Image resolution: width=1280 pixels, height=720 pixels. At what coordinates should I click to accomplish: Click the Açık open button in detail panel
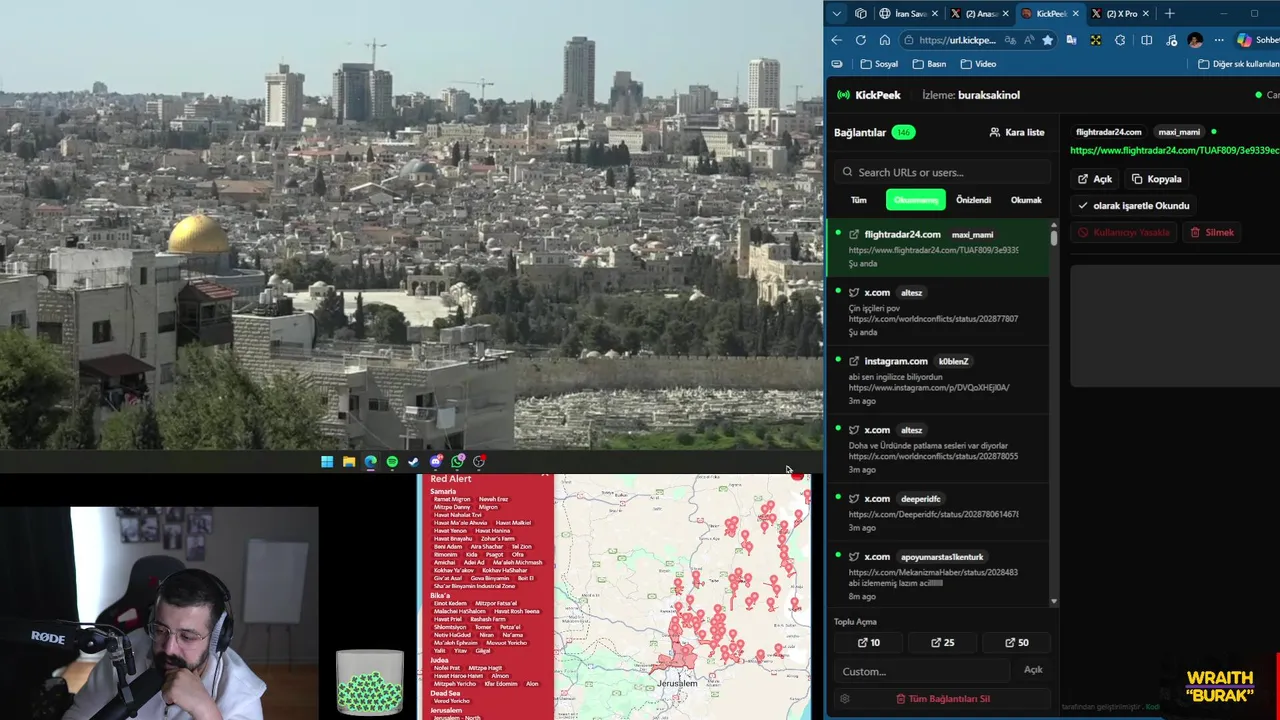(1095, 179)
